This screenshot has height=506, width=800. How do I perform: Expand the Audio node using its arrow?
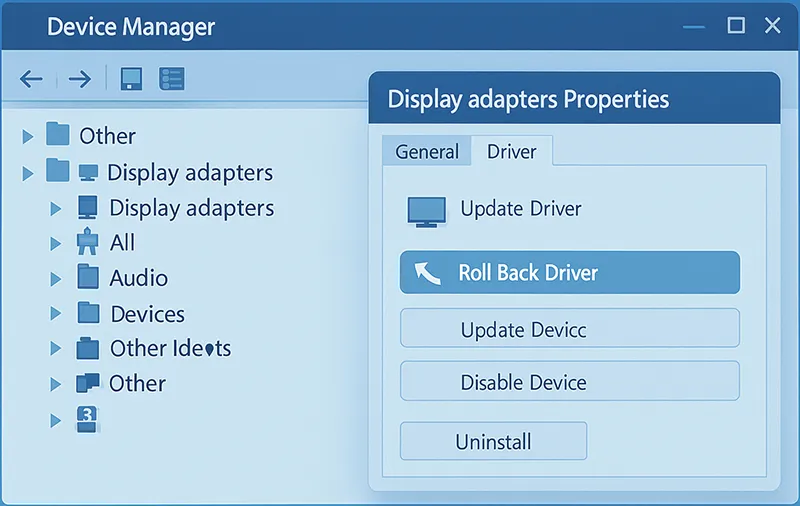pos(56,279)
